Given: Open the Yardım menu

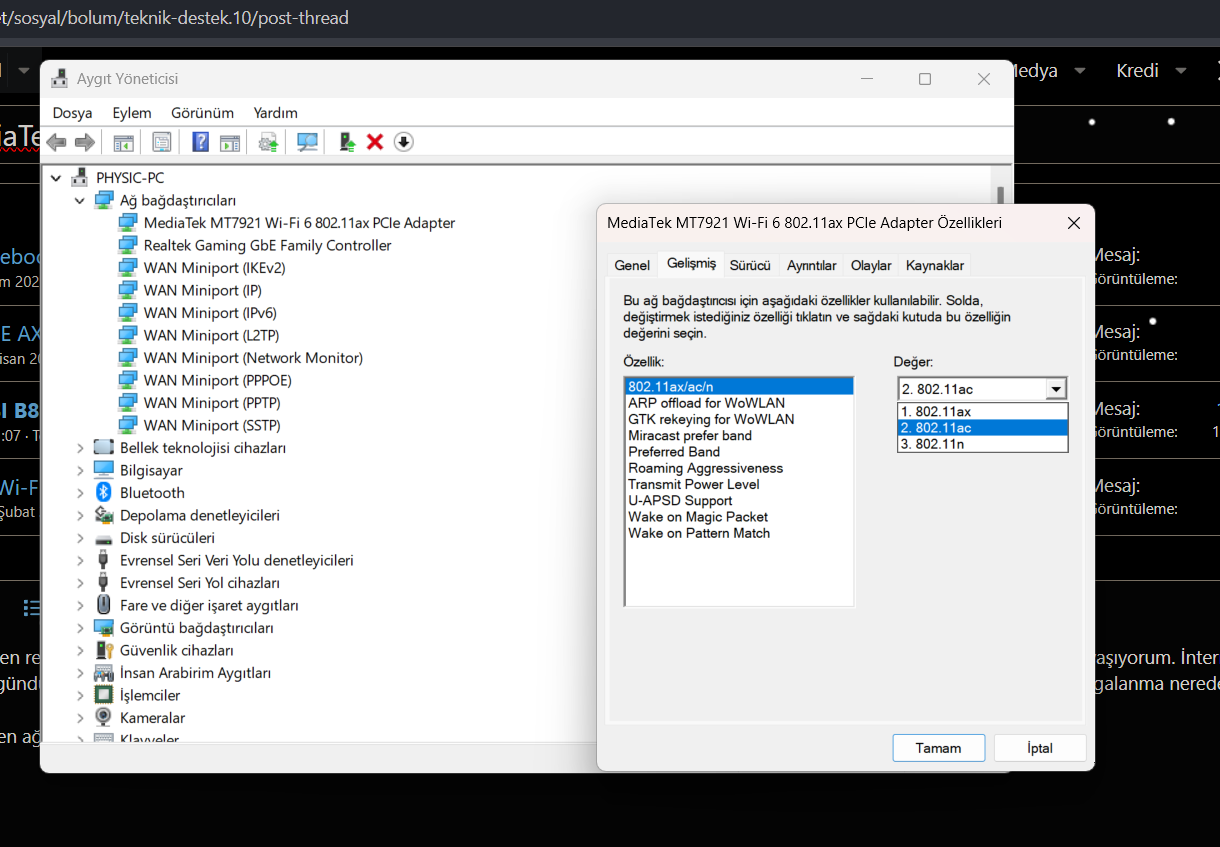Looking at the screenshot, I should coord(276,113).
